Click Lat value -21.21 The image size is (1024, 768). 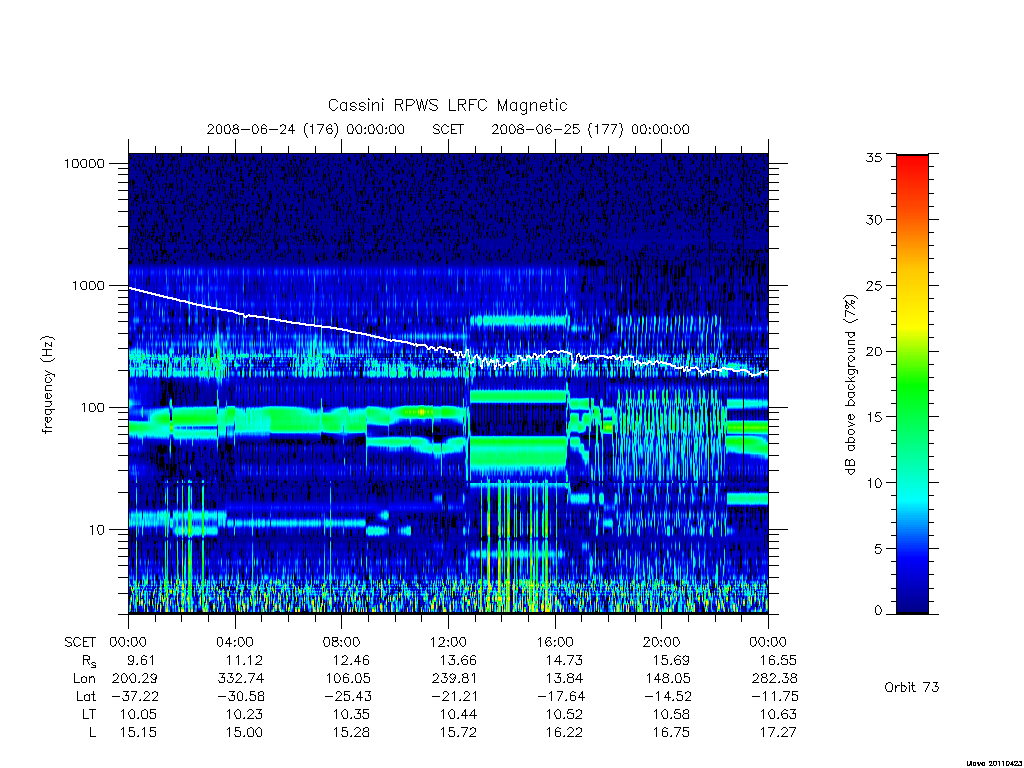(455, 696)
